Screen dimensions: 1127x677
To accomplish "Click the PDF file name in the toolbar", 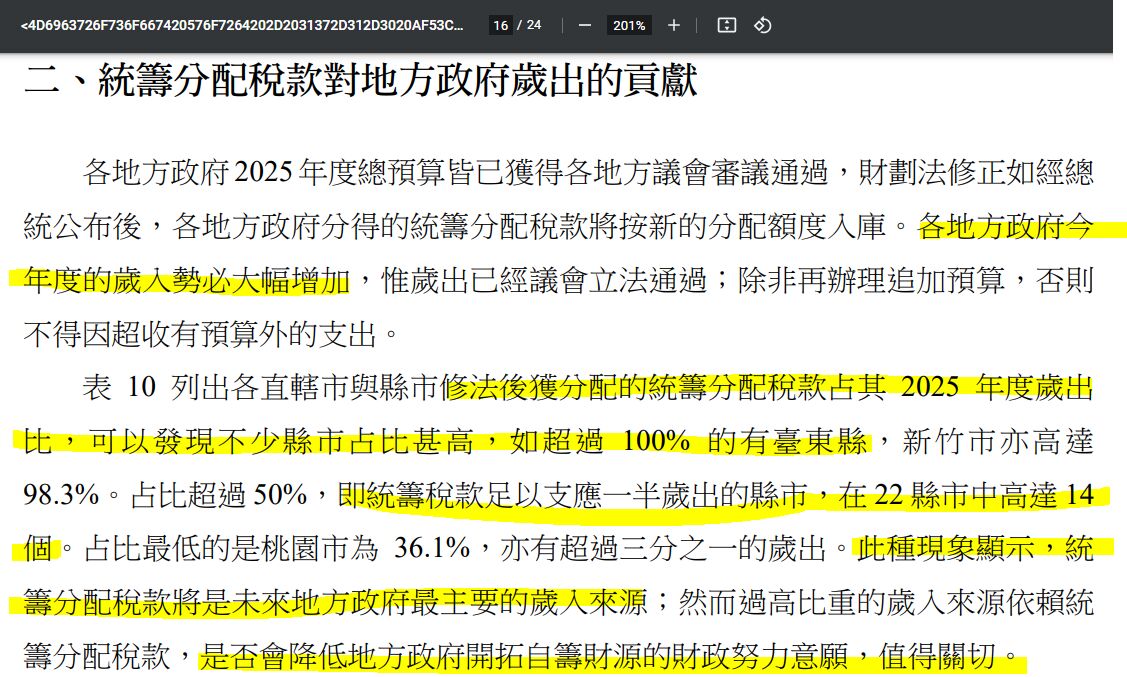I will [x=241, y=25].
